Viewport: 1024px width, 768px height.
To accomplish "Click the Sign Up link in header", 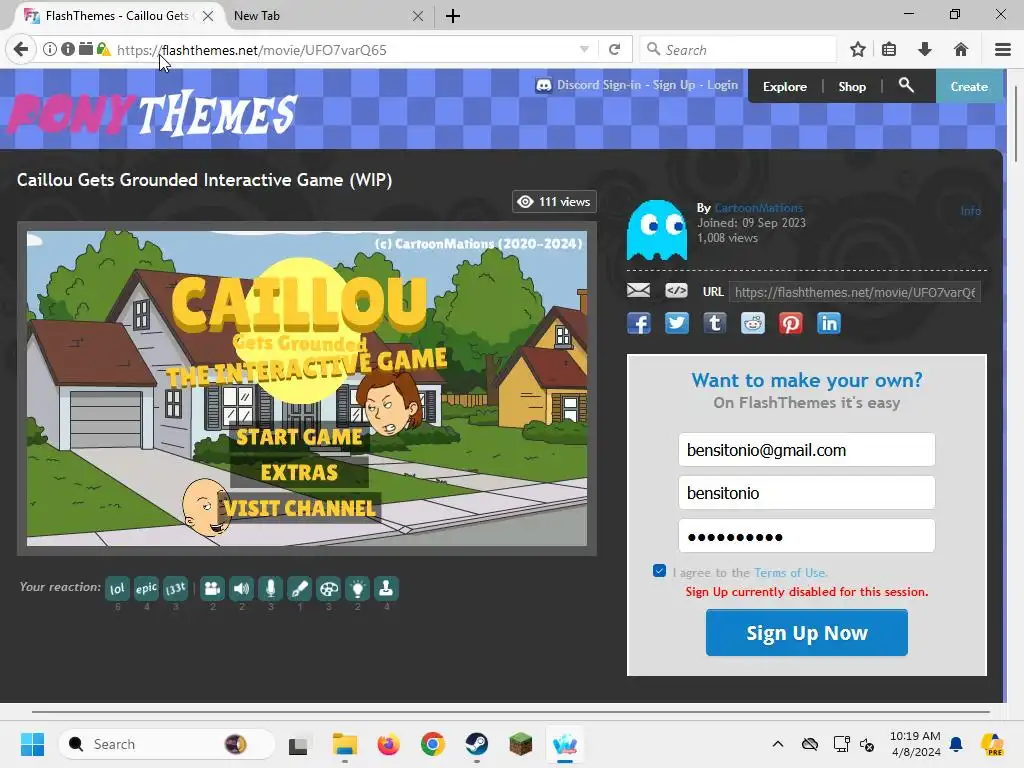I will click(674, 85).
